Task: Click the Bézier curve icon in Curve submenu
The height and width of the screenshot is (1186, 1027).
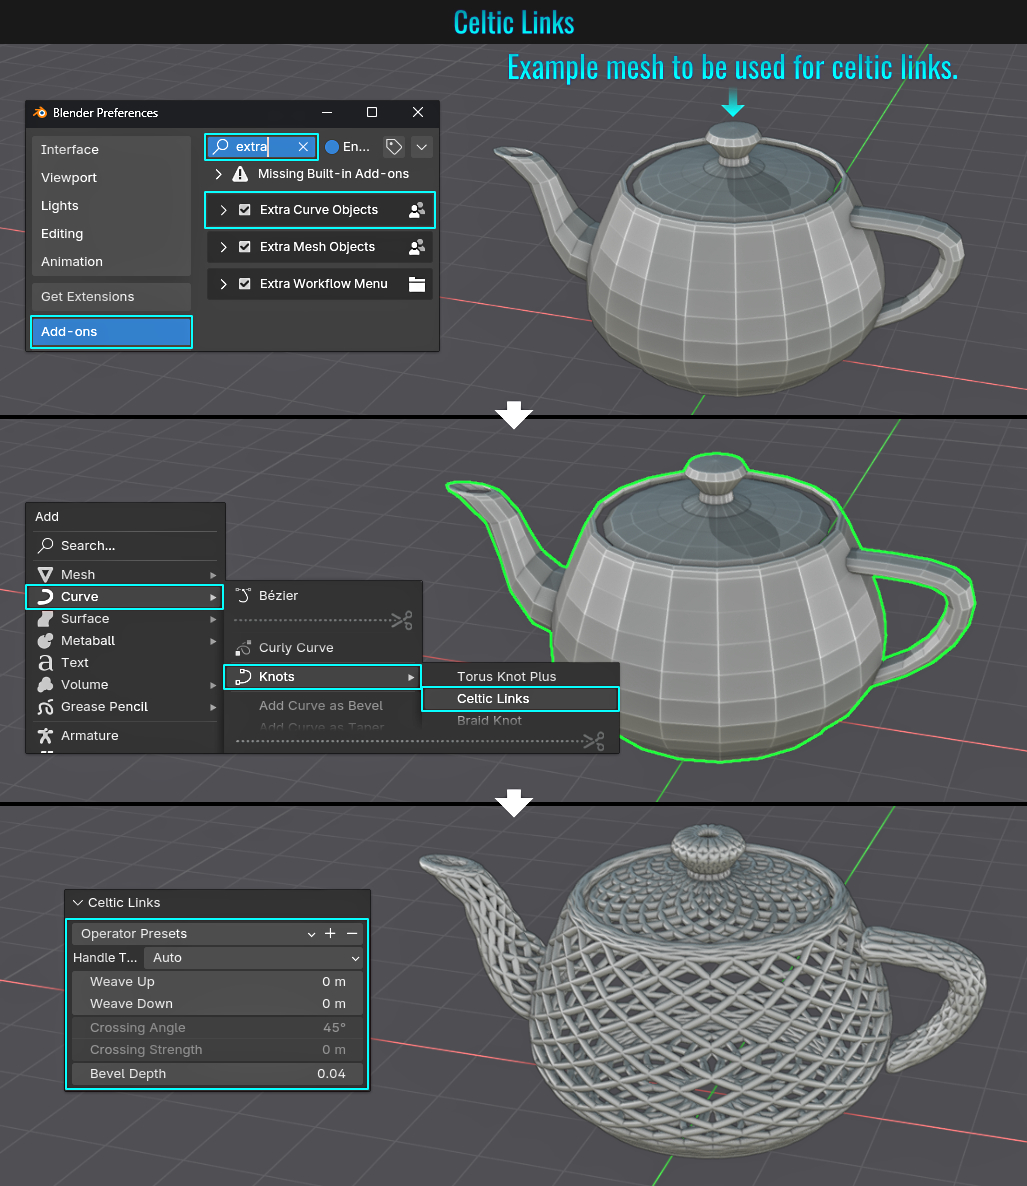Action: tap(243, 596)
